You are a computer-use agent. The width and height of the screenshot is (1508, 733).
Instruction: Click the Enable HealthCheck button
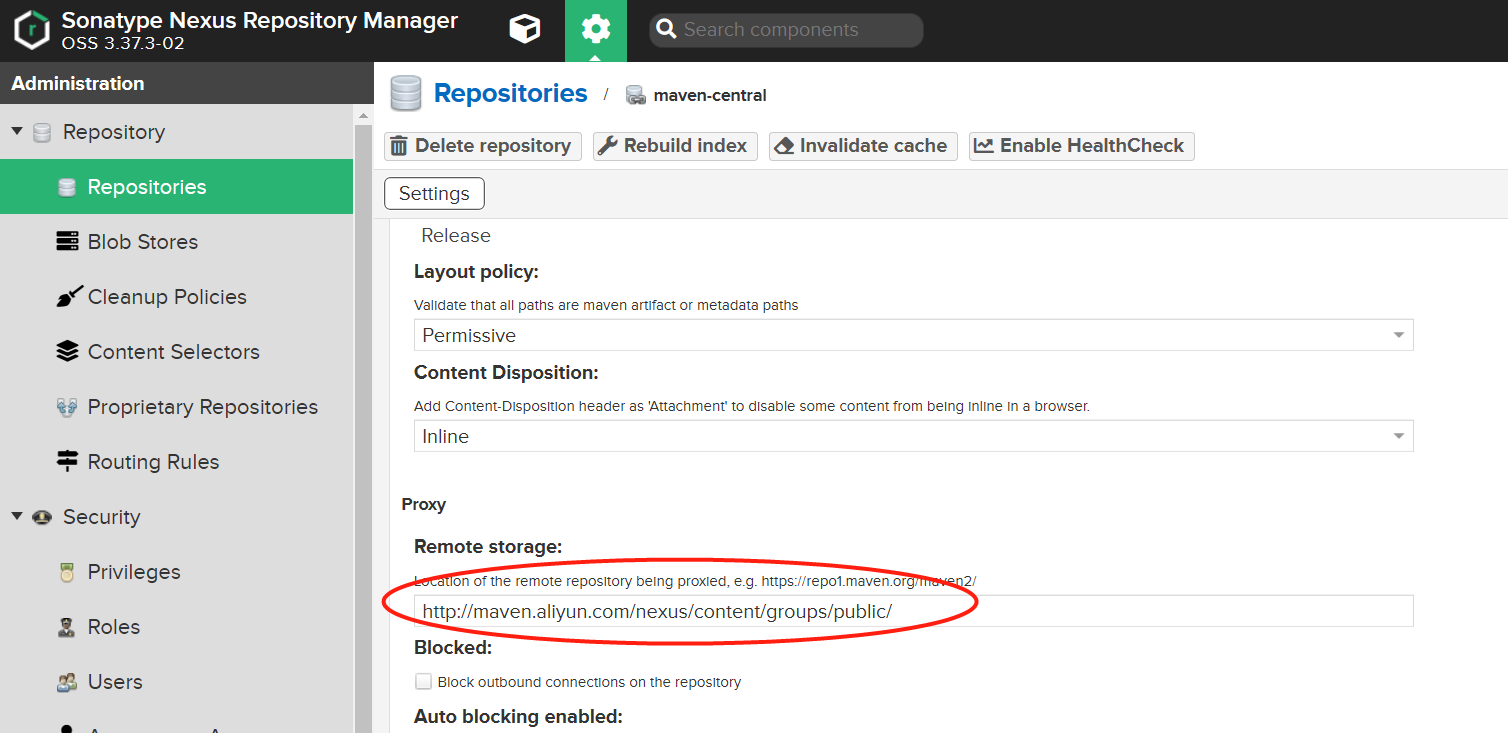pyautogui.click(x=1081, y=146)
